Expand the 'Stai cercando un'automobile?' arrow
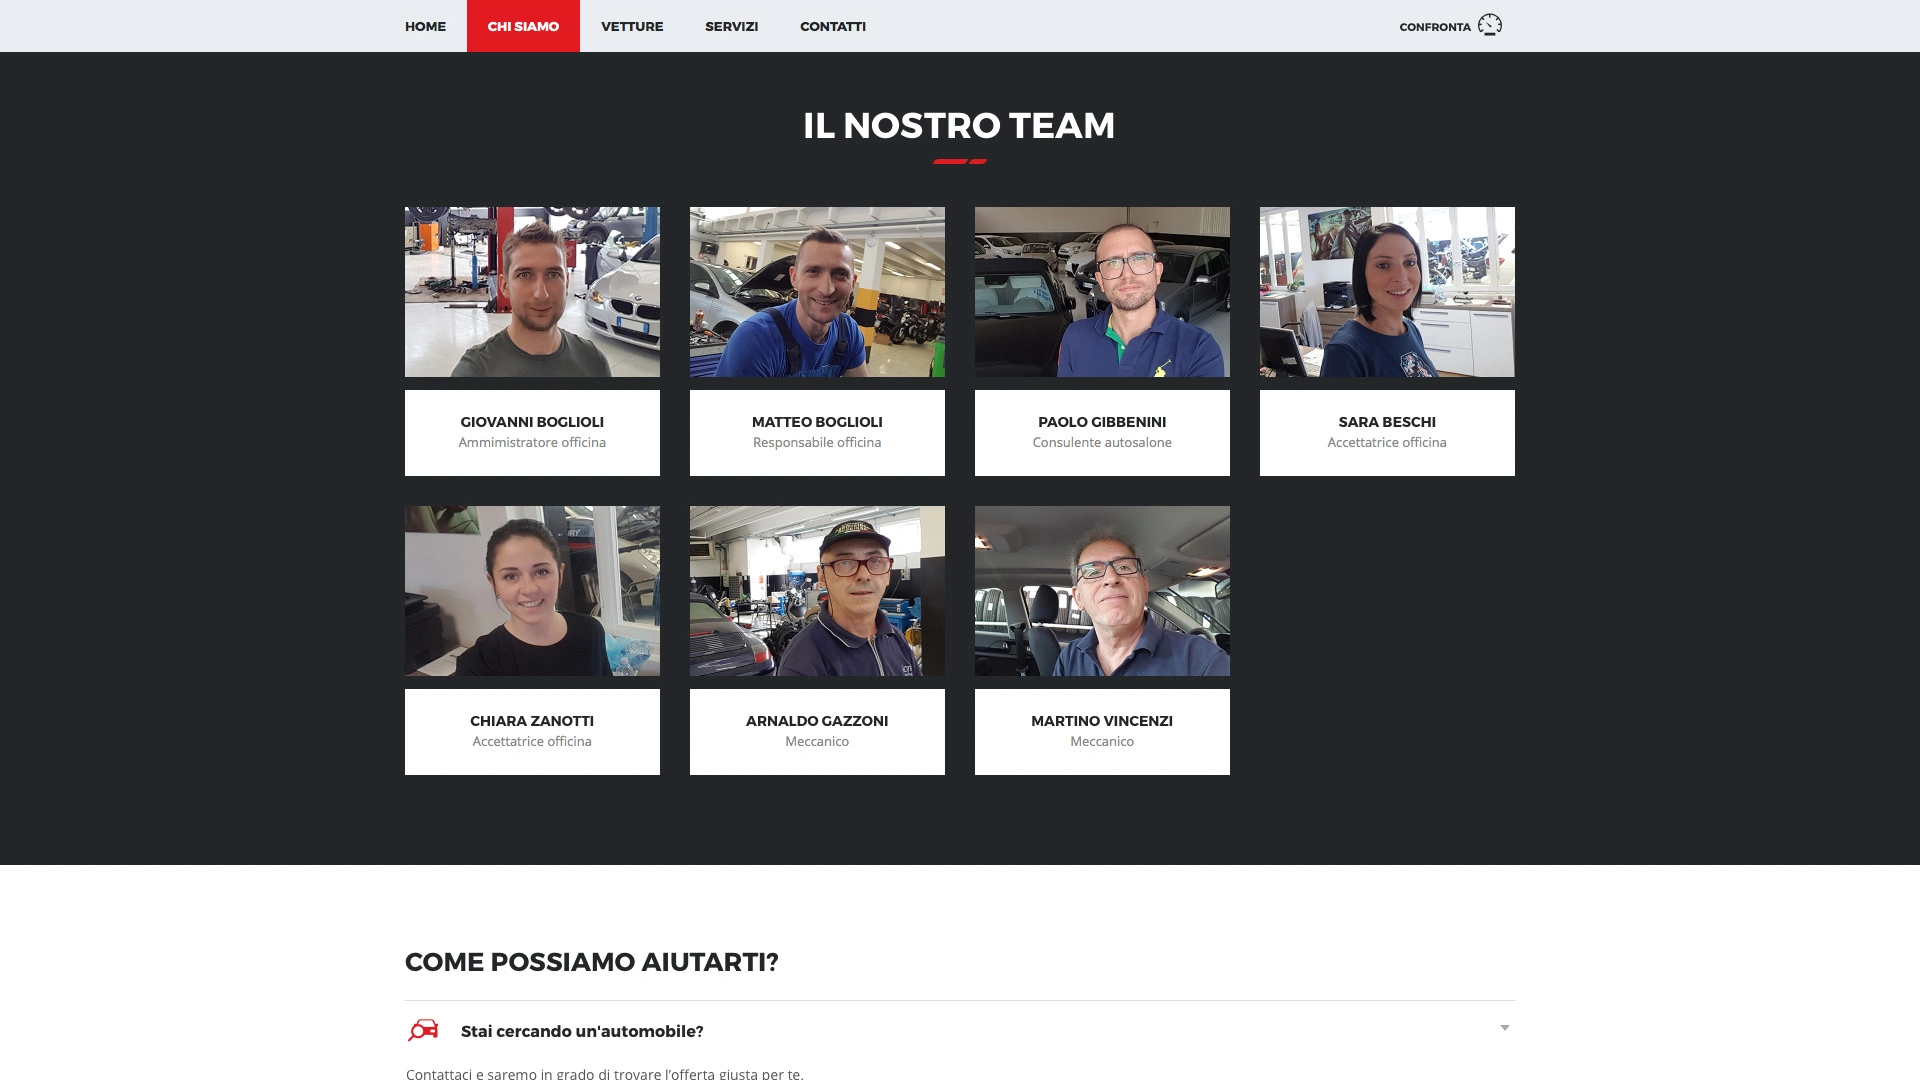 point(1504,1028)
